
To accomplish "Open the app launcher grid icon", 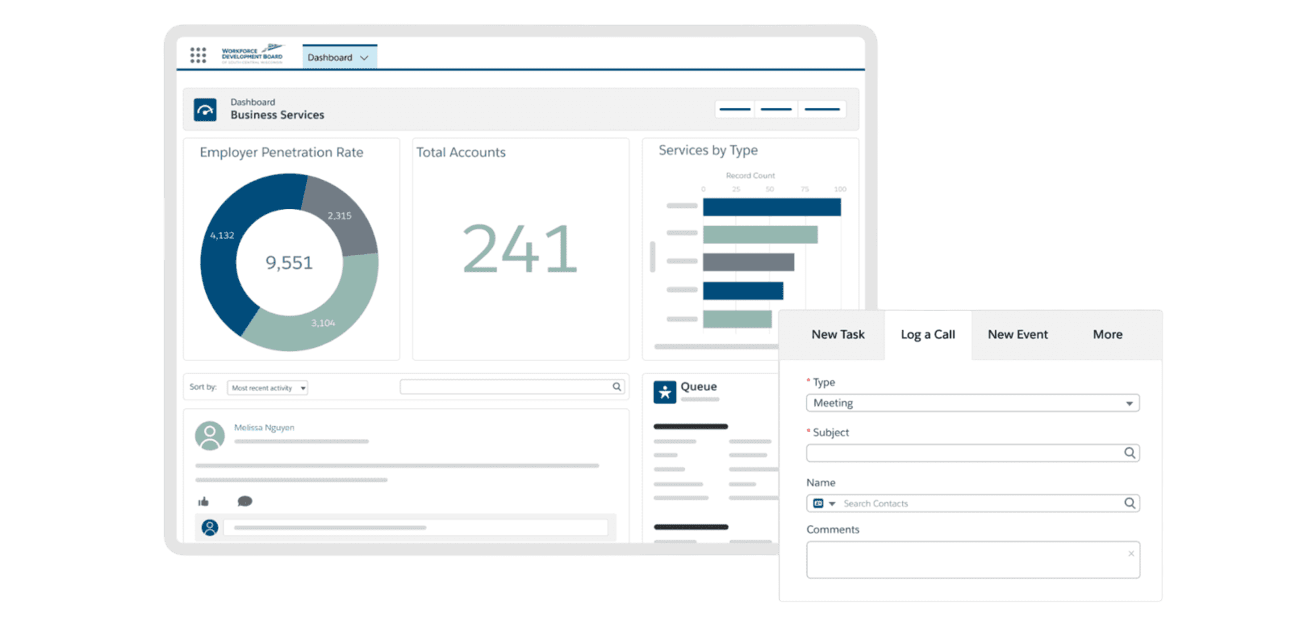I will tap(198, 56).
